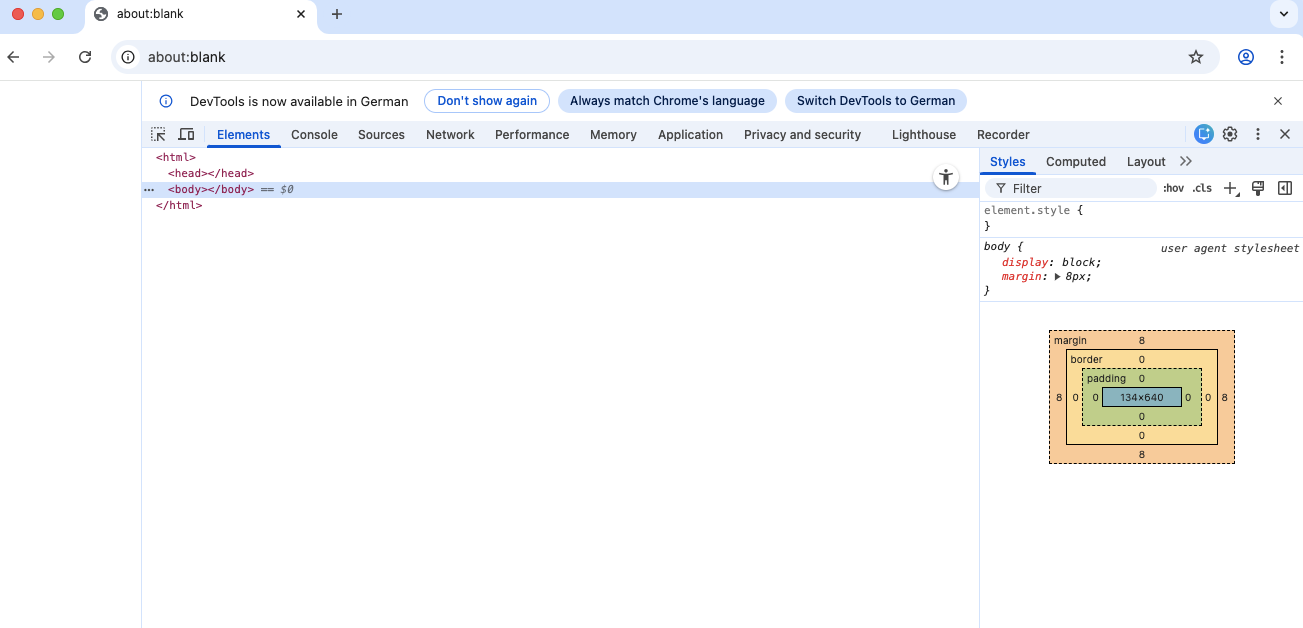Open the Performance tab
This screenshot has height=628, width=1303.
[x=532, y=134]
